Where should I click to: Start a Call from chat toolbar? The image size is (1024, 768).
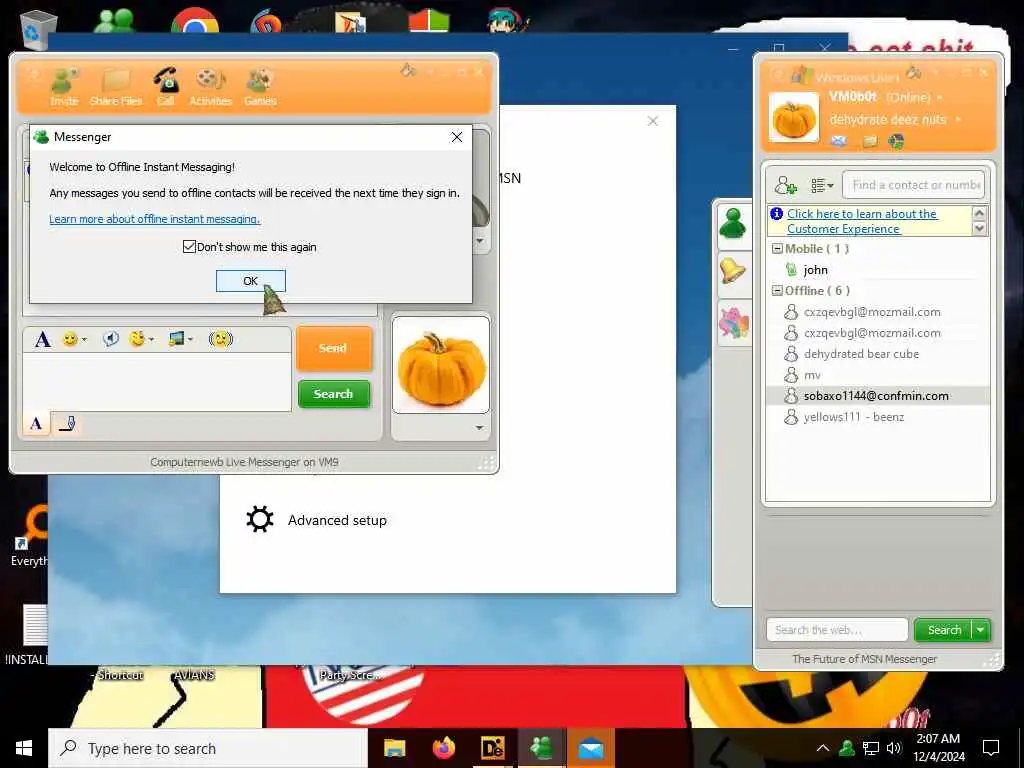(166, 87)
